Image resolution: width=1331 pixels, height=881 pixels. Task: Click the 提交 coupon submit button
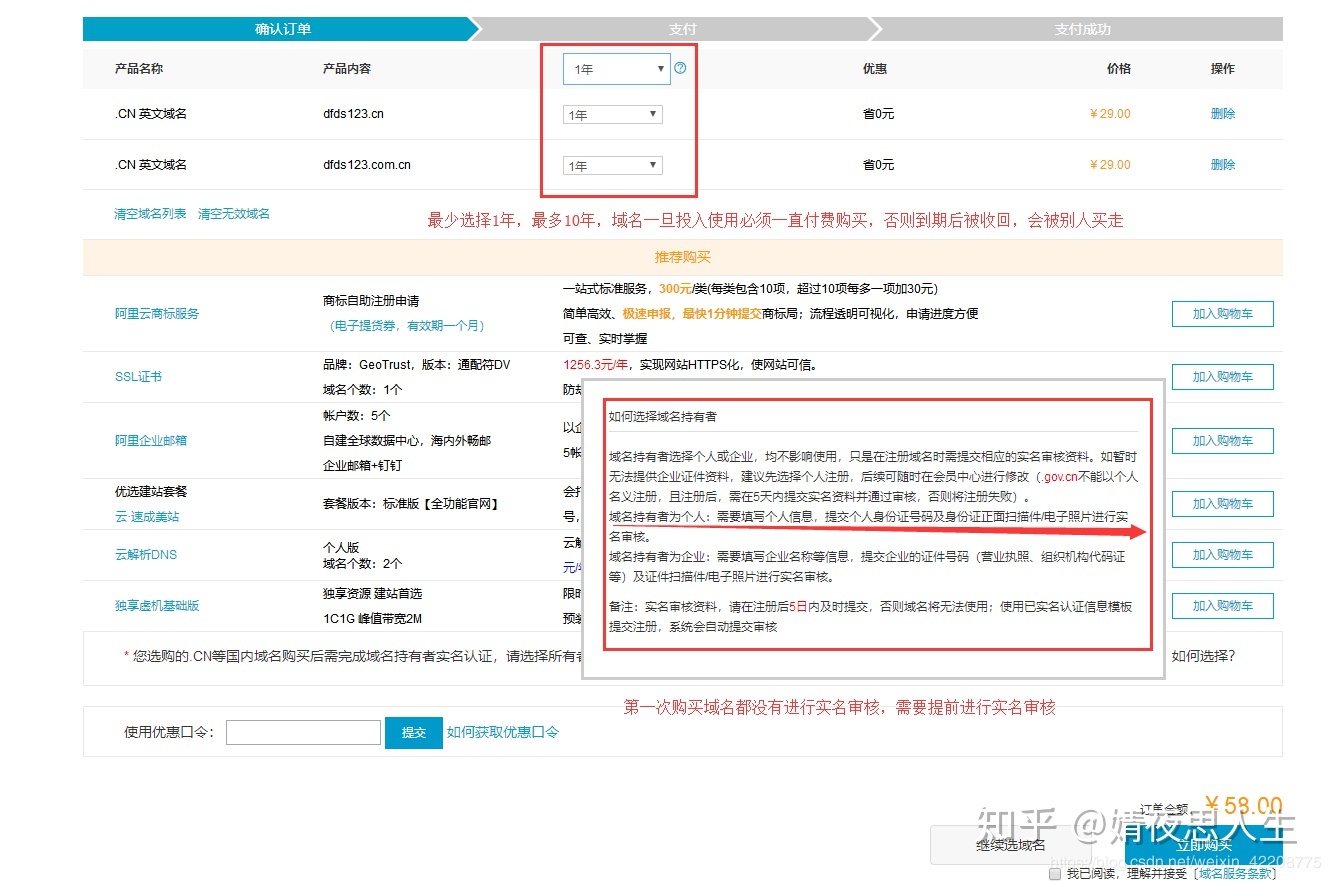pyautogui.click(x=413, y=731)
